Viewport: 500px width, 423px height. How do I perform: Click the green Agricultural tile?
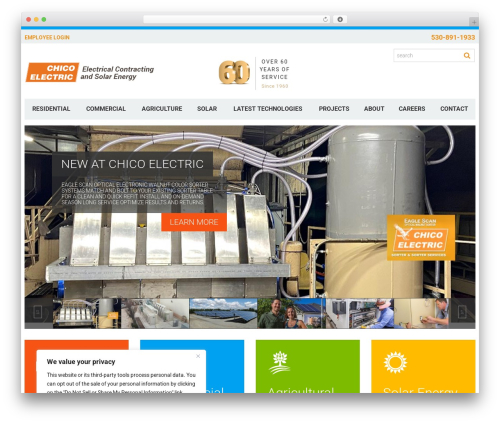coord(308,366)
